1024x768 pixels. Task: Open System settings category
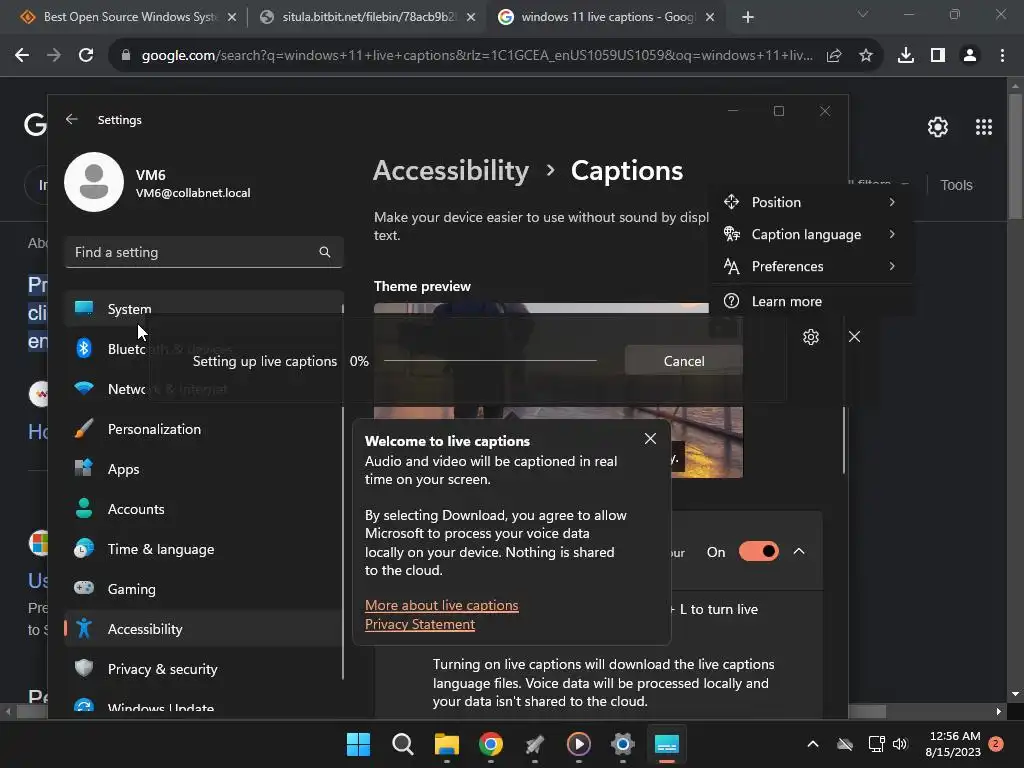click(x=204, y=308)
